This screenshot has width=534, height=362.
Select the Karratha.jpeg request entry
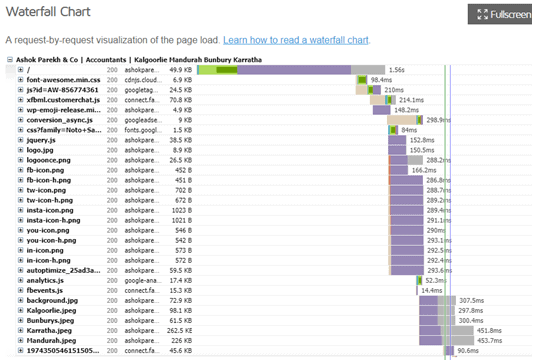tap(49, 330)
